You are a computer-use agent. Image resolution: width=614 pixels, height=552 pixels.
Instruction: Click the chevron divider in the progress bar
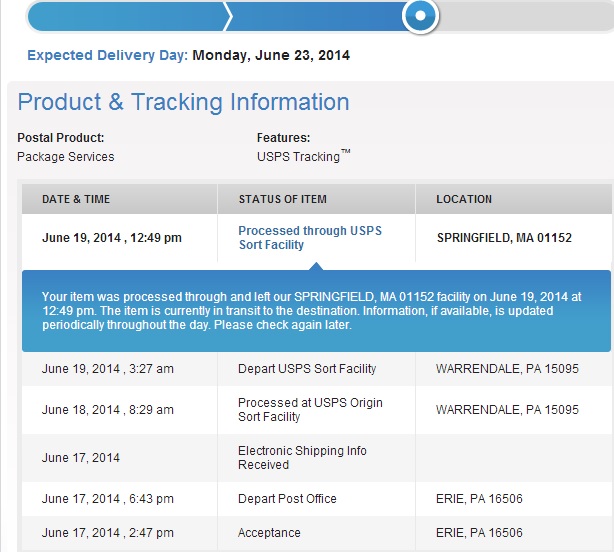pyautogui.click(x=228, y=15)
